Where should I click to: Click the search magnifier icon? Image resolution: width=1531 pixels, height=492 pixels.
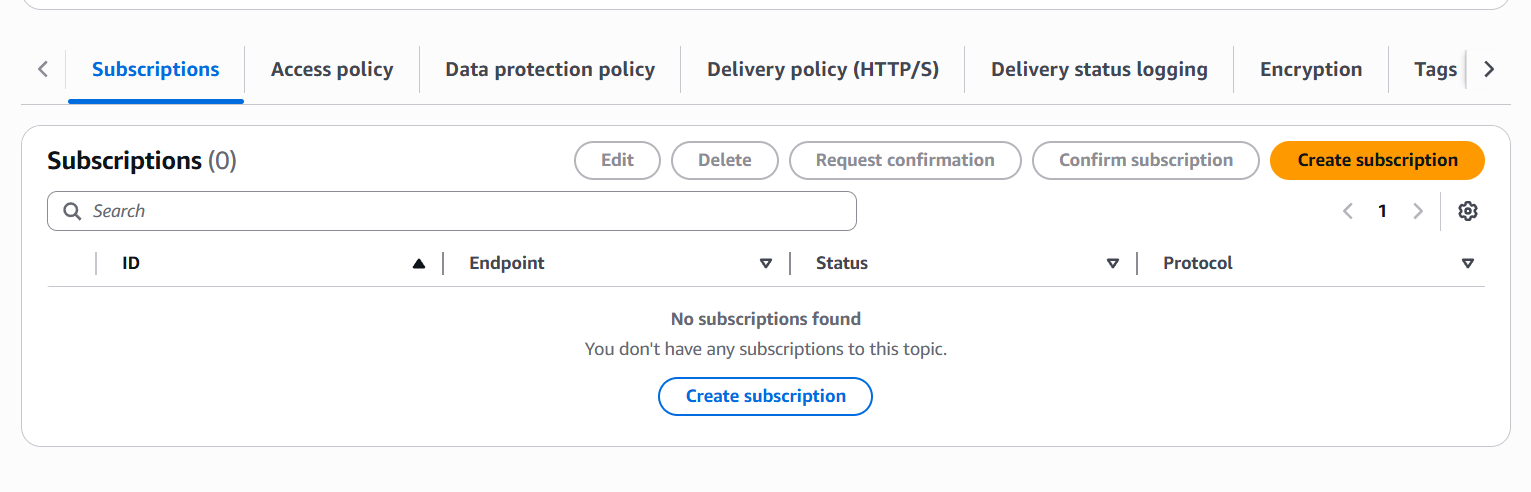[72, 211]
